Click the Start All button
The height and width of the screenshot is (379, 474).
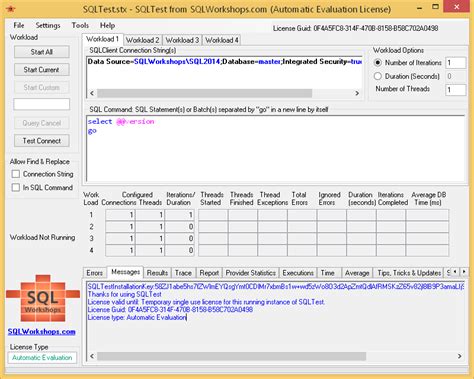42,52
